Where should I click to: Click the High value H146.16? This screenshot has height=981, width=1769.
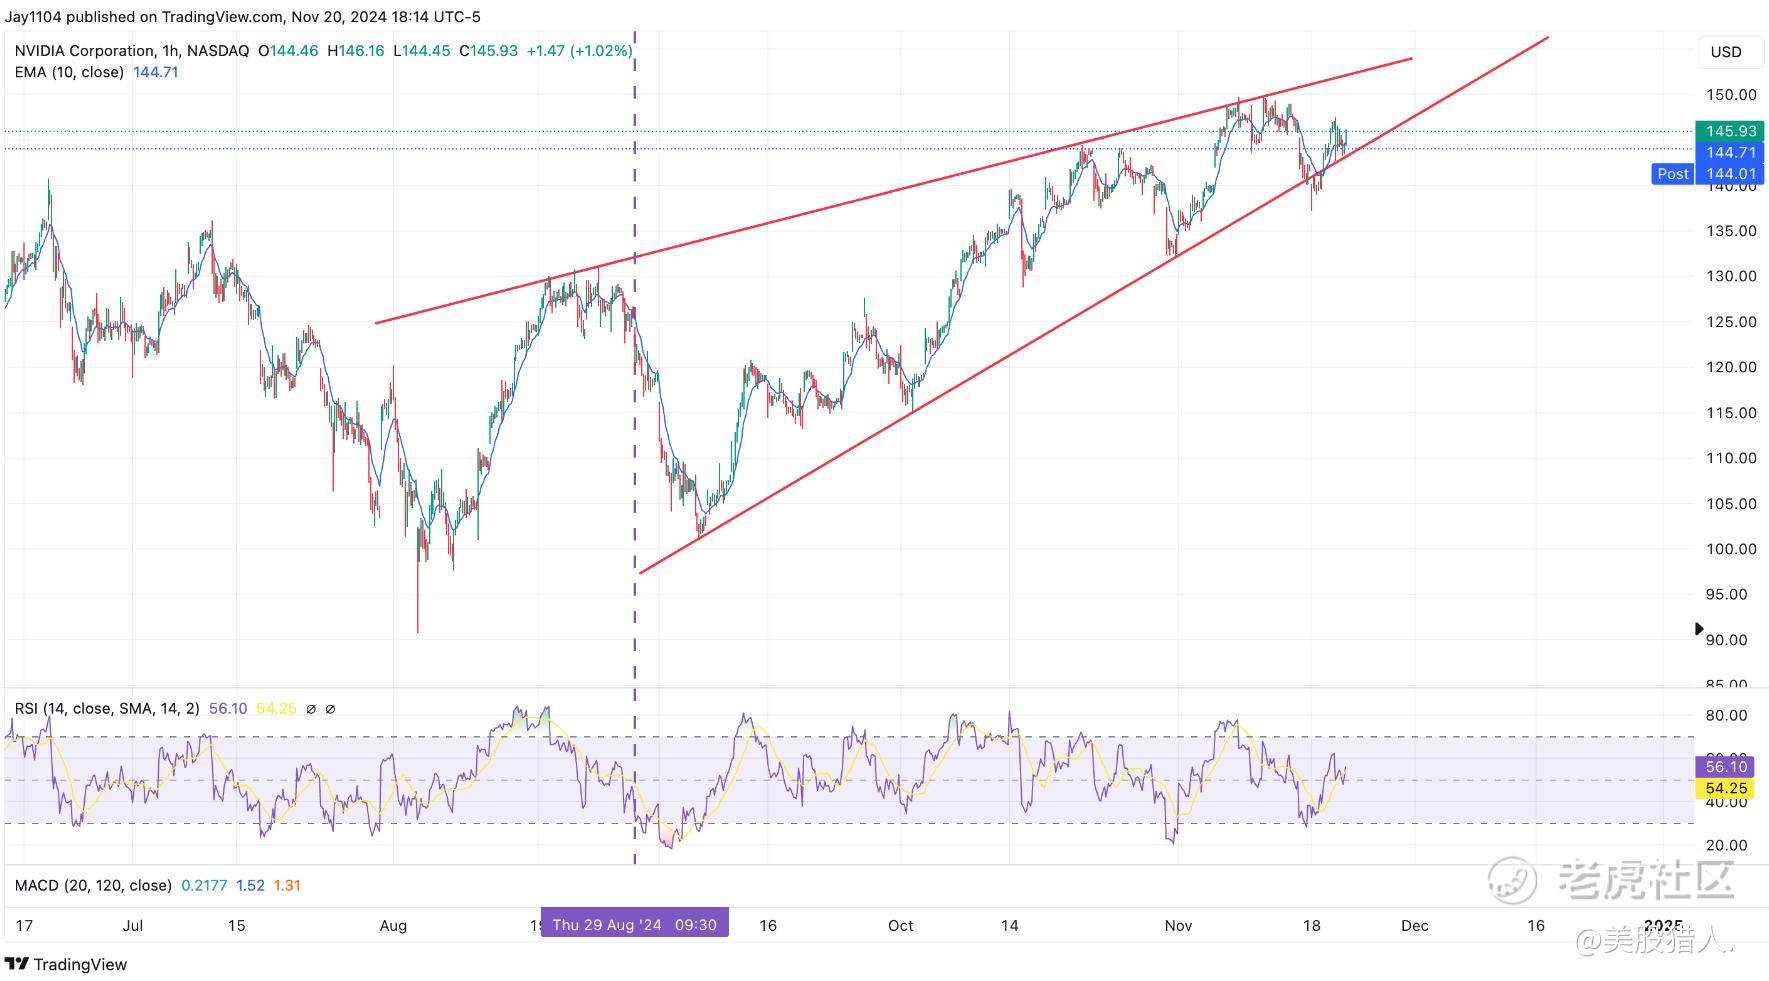point(356,50)
